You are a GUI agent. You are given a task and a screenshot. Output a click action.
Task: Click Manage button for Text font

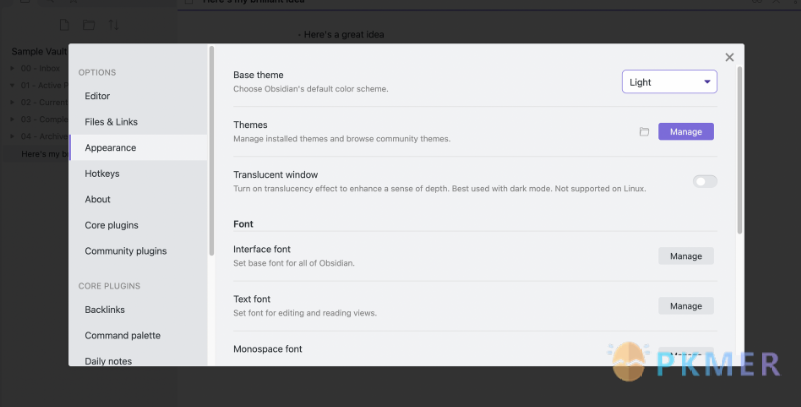pos(686,306)
